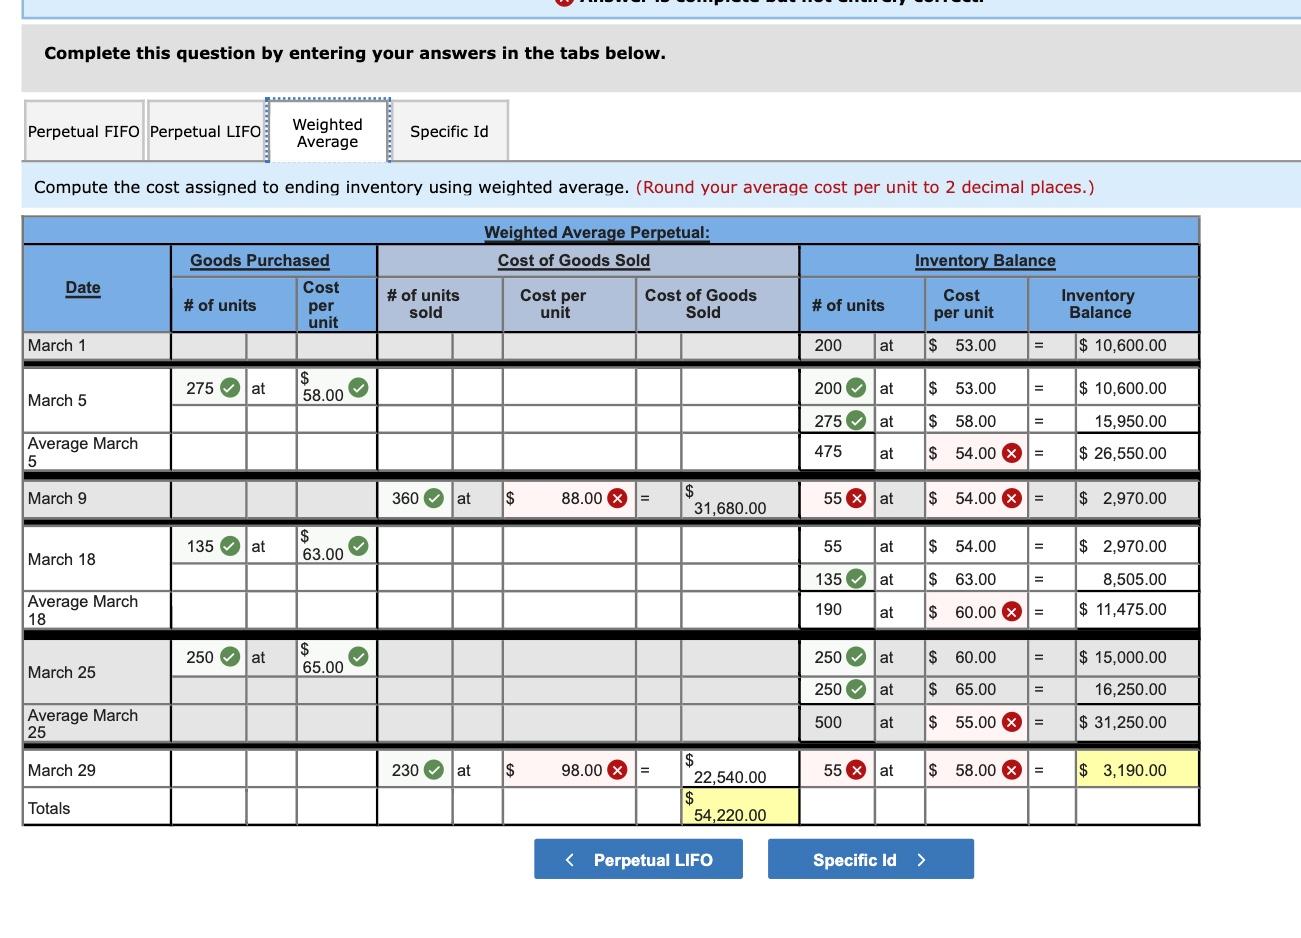Select the 54,220.00 totals cell
This screenshot has width=1301, height=938.
point(739,807)
